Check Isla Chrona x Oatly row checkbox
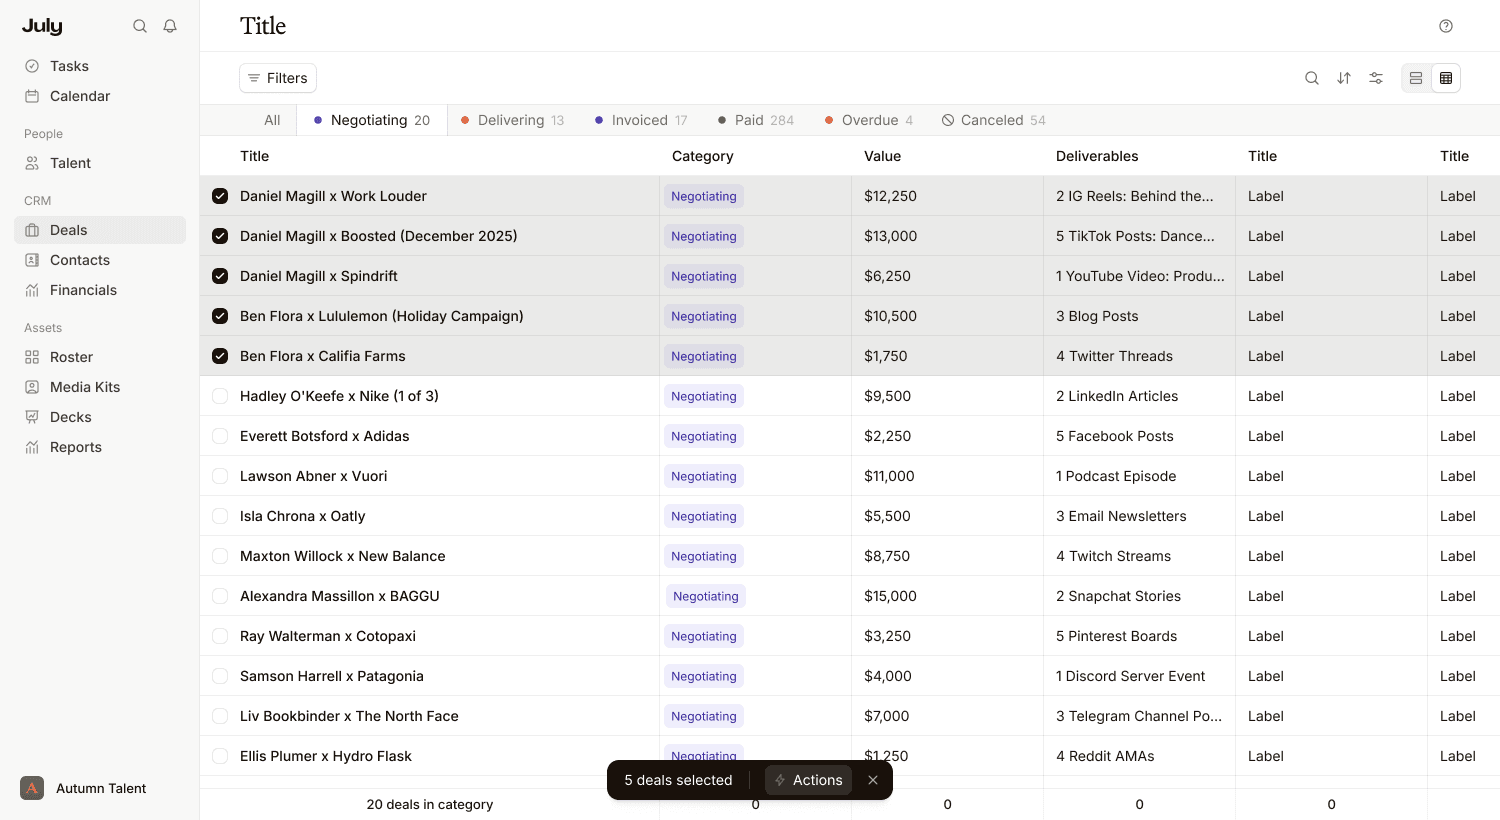 tap(220, 516)
